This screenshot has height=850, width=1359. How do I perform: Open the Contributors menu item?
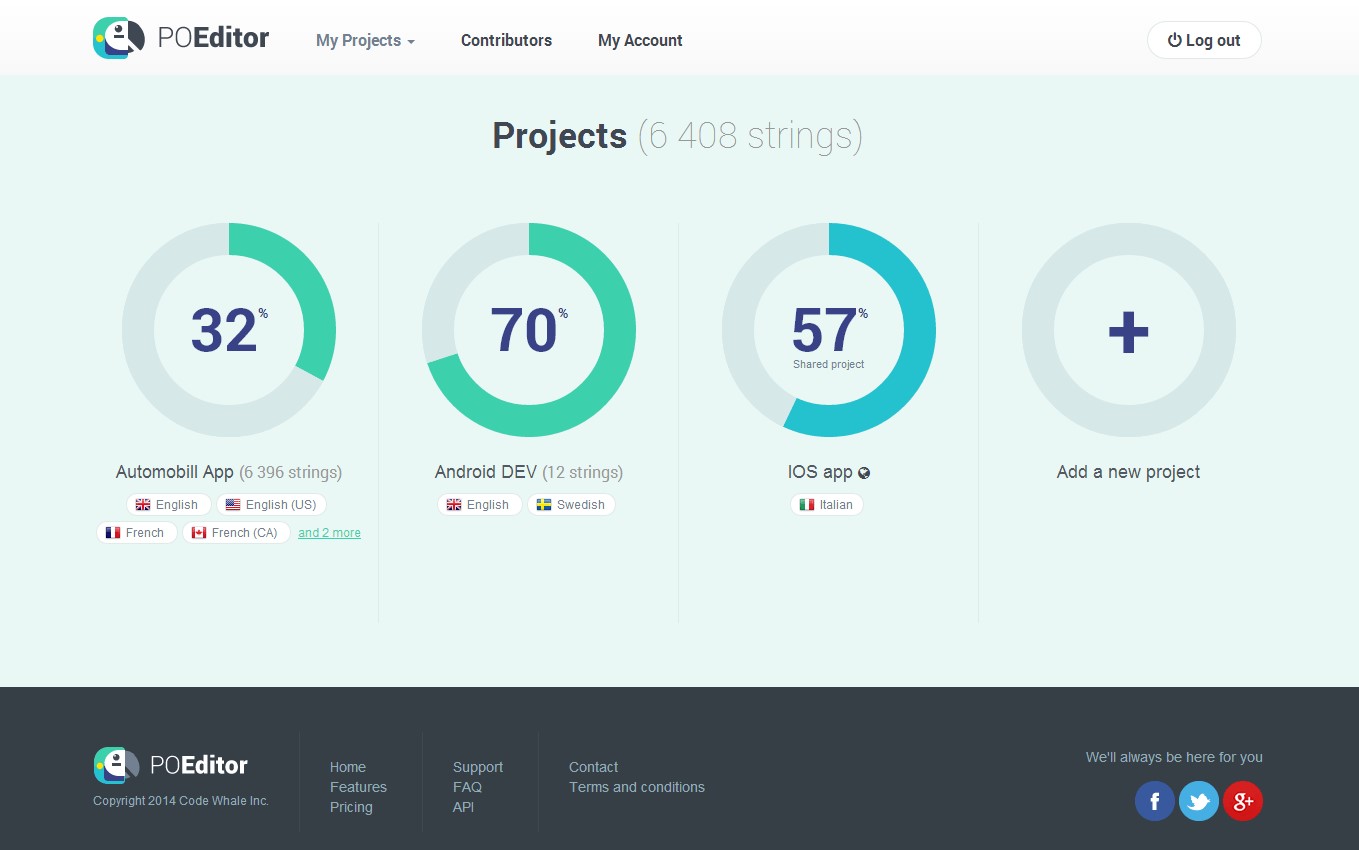coord(506,41)
